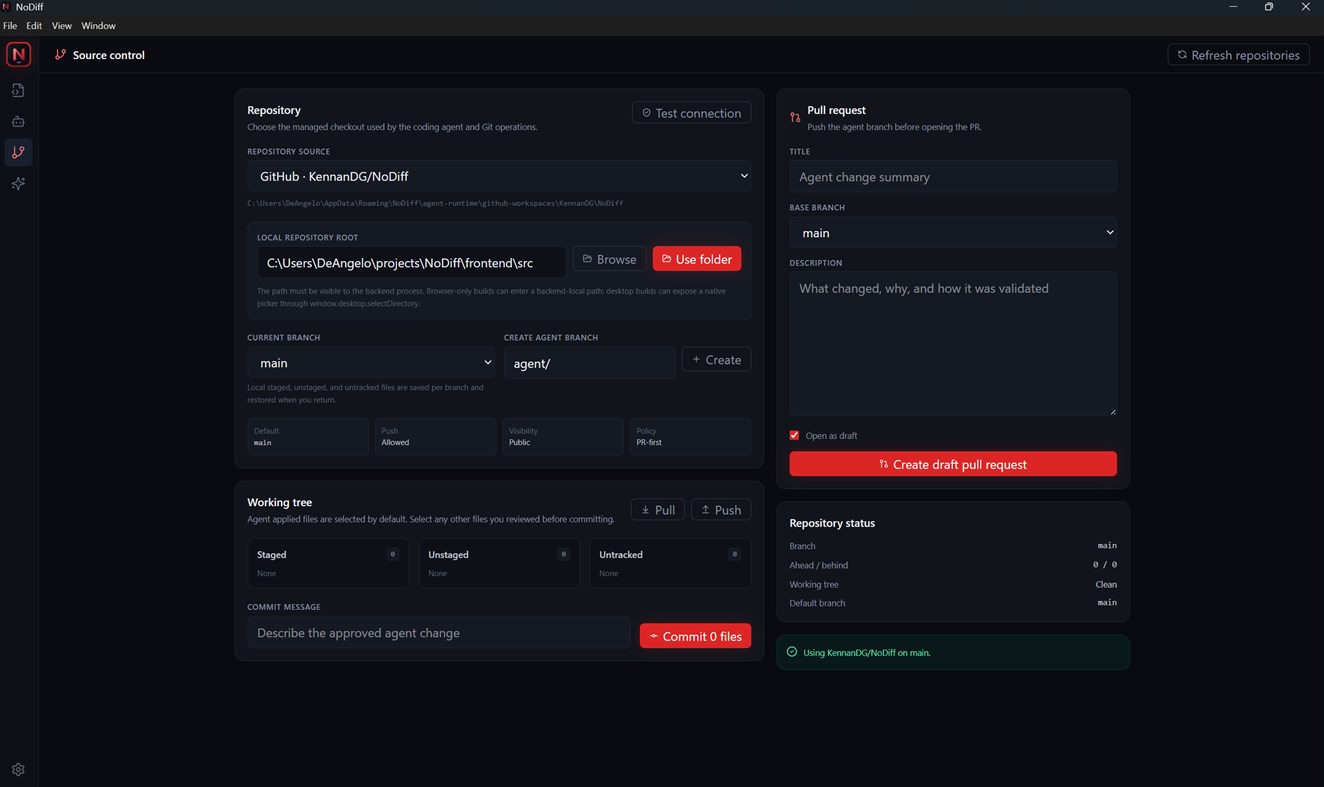Expand the Current branch dropdown

point(371,363)
